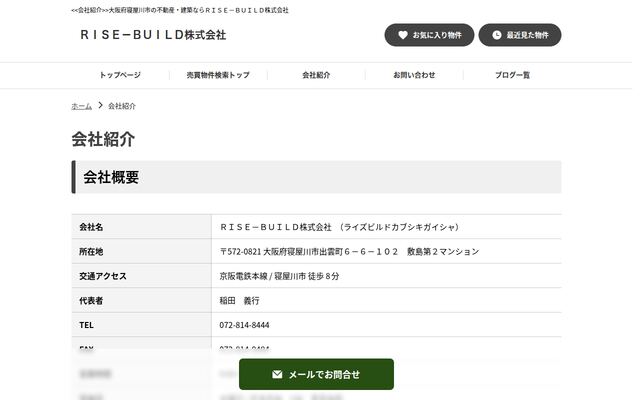Open 最近見た物件 recently viewed button

[520, 35]
